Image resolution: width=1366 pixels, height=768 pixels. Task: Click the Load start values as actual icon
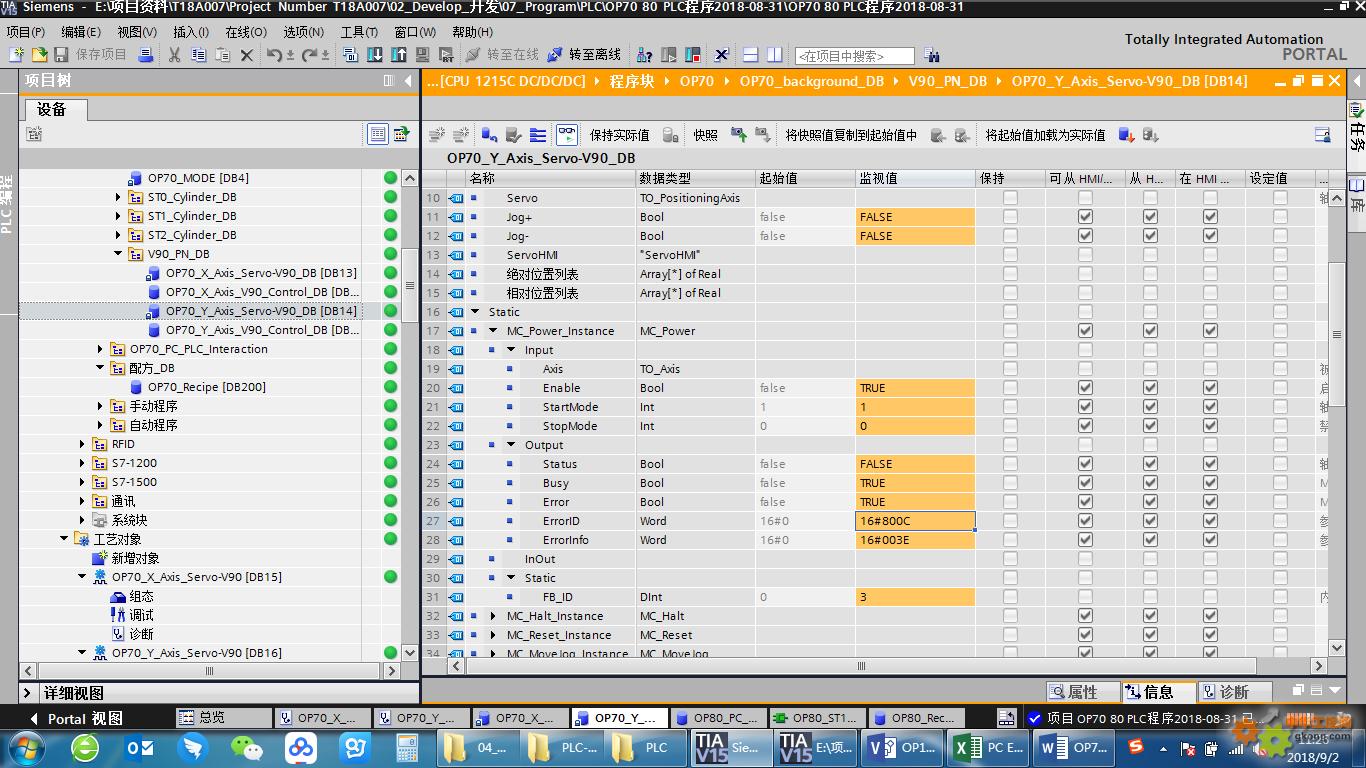pyautogui.click(x=1126, y=135)
